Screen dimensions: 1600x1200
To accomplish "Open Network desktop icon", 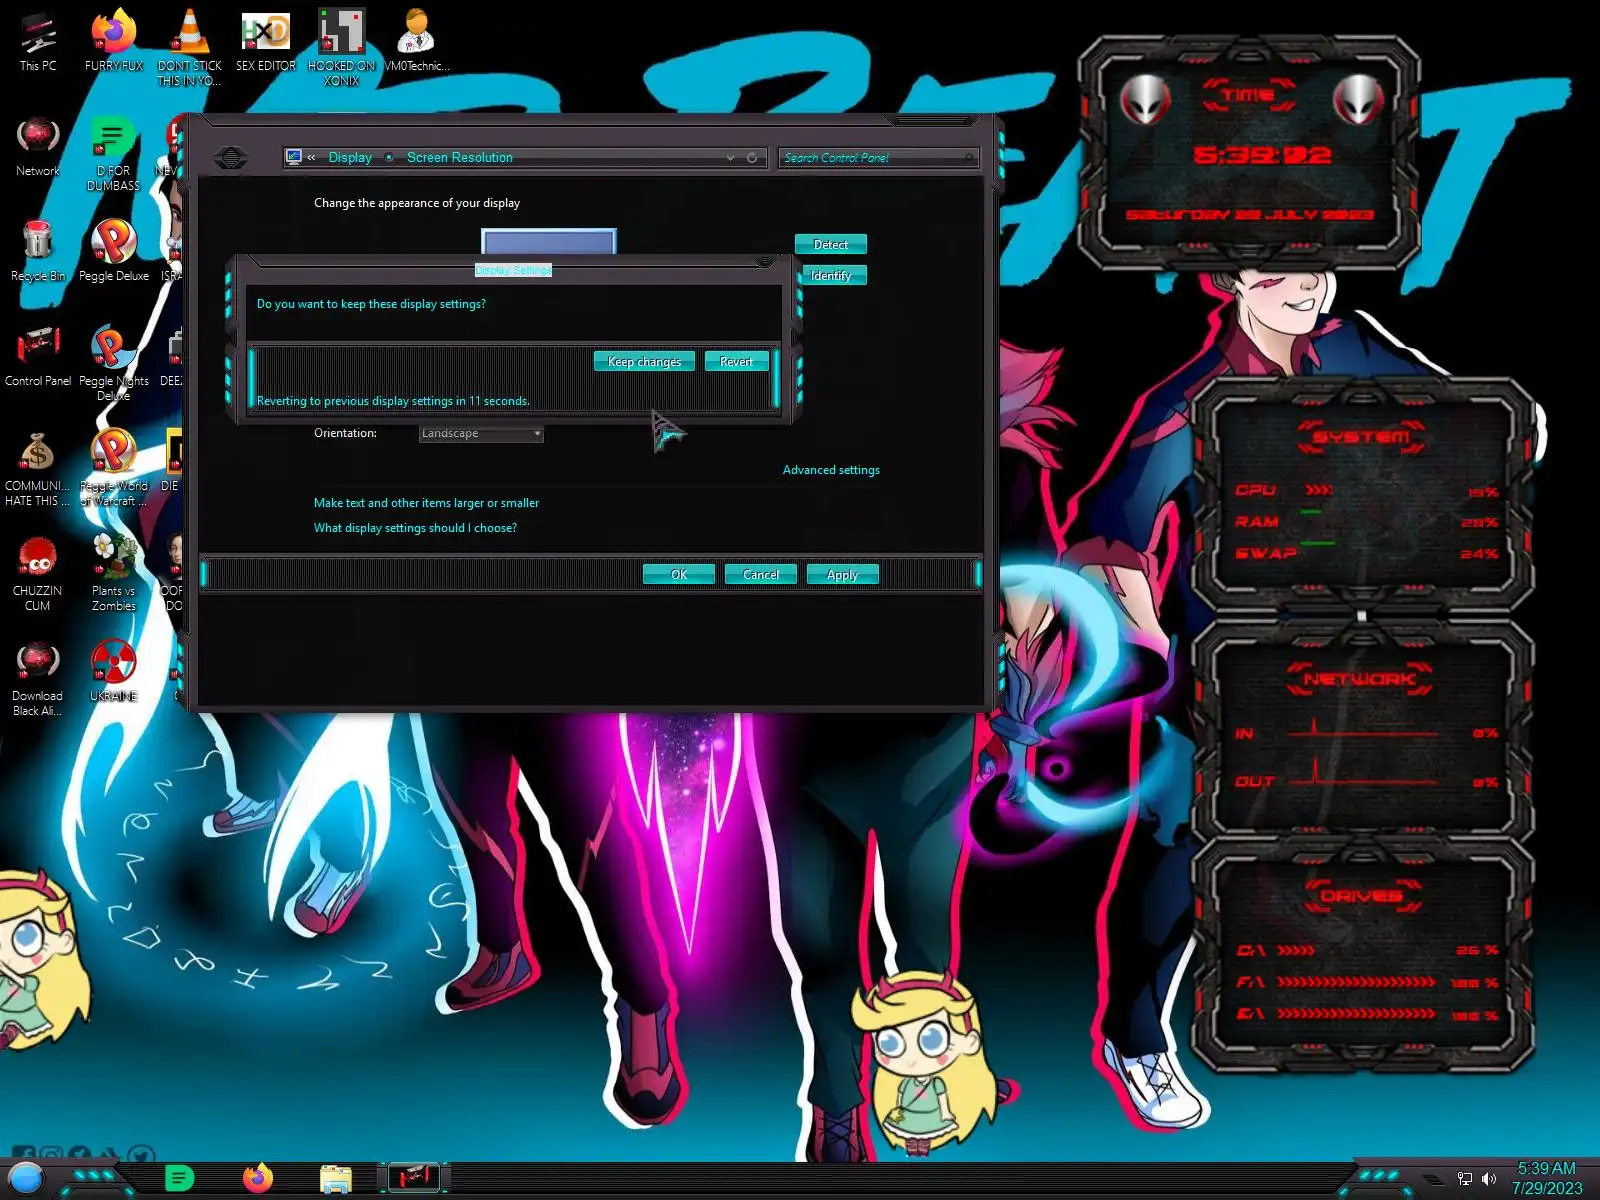I will (x=38, y=146).
